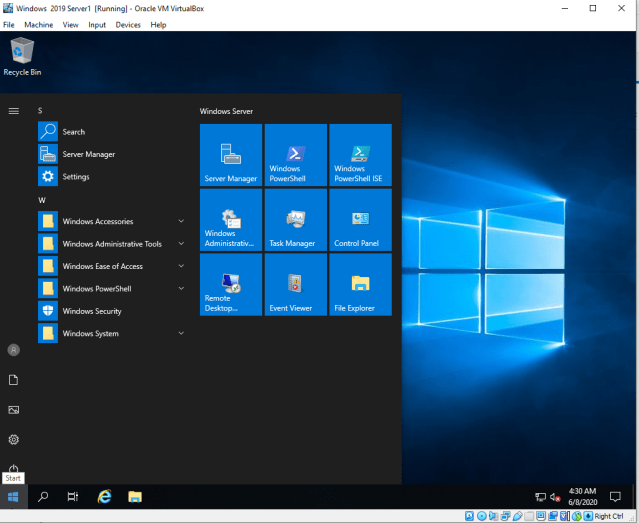Open the Devices menu in VirtualBox
639x523 pixels.
coord(128,24)
